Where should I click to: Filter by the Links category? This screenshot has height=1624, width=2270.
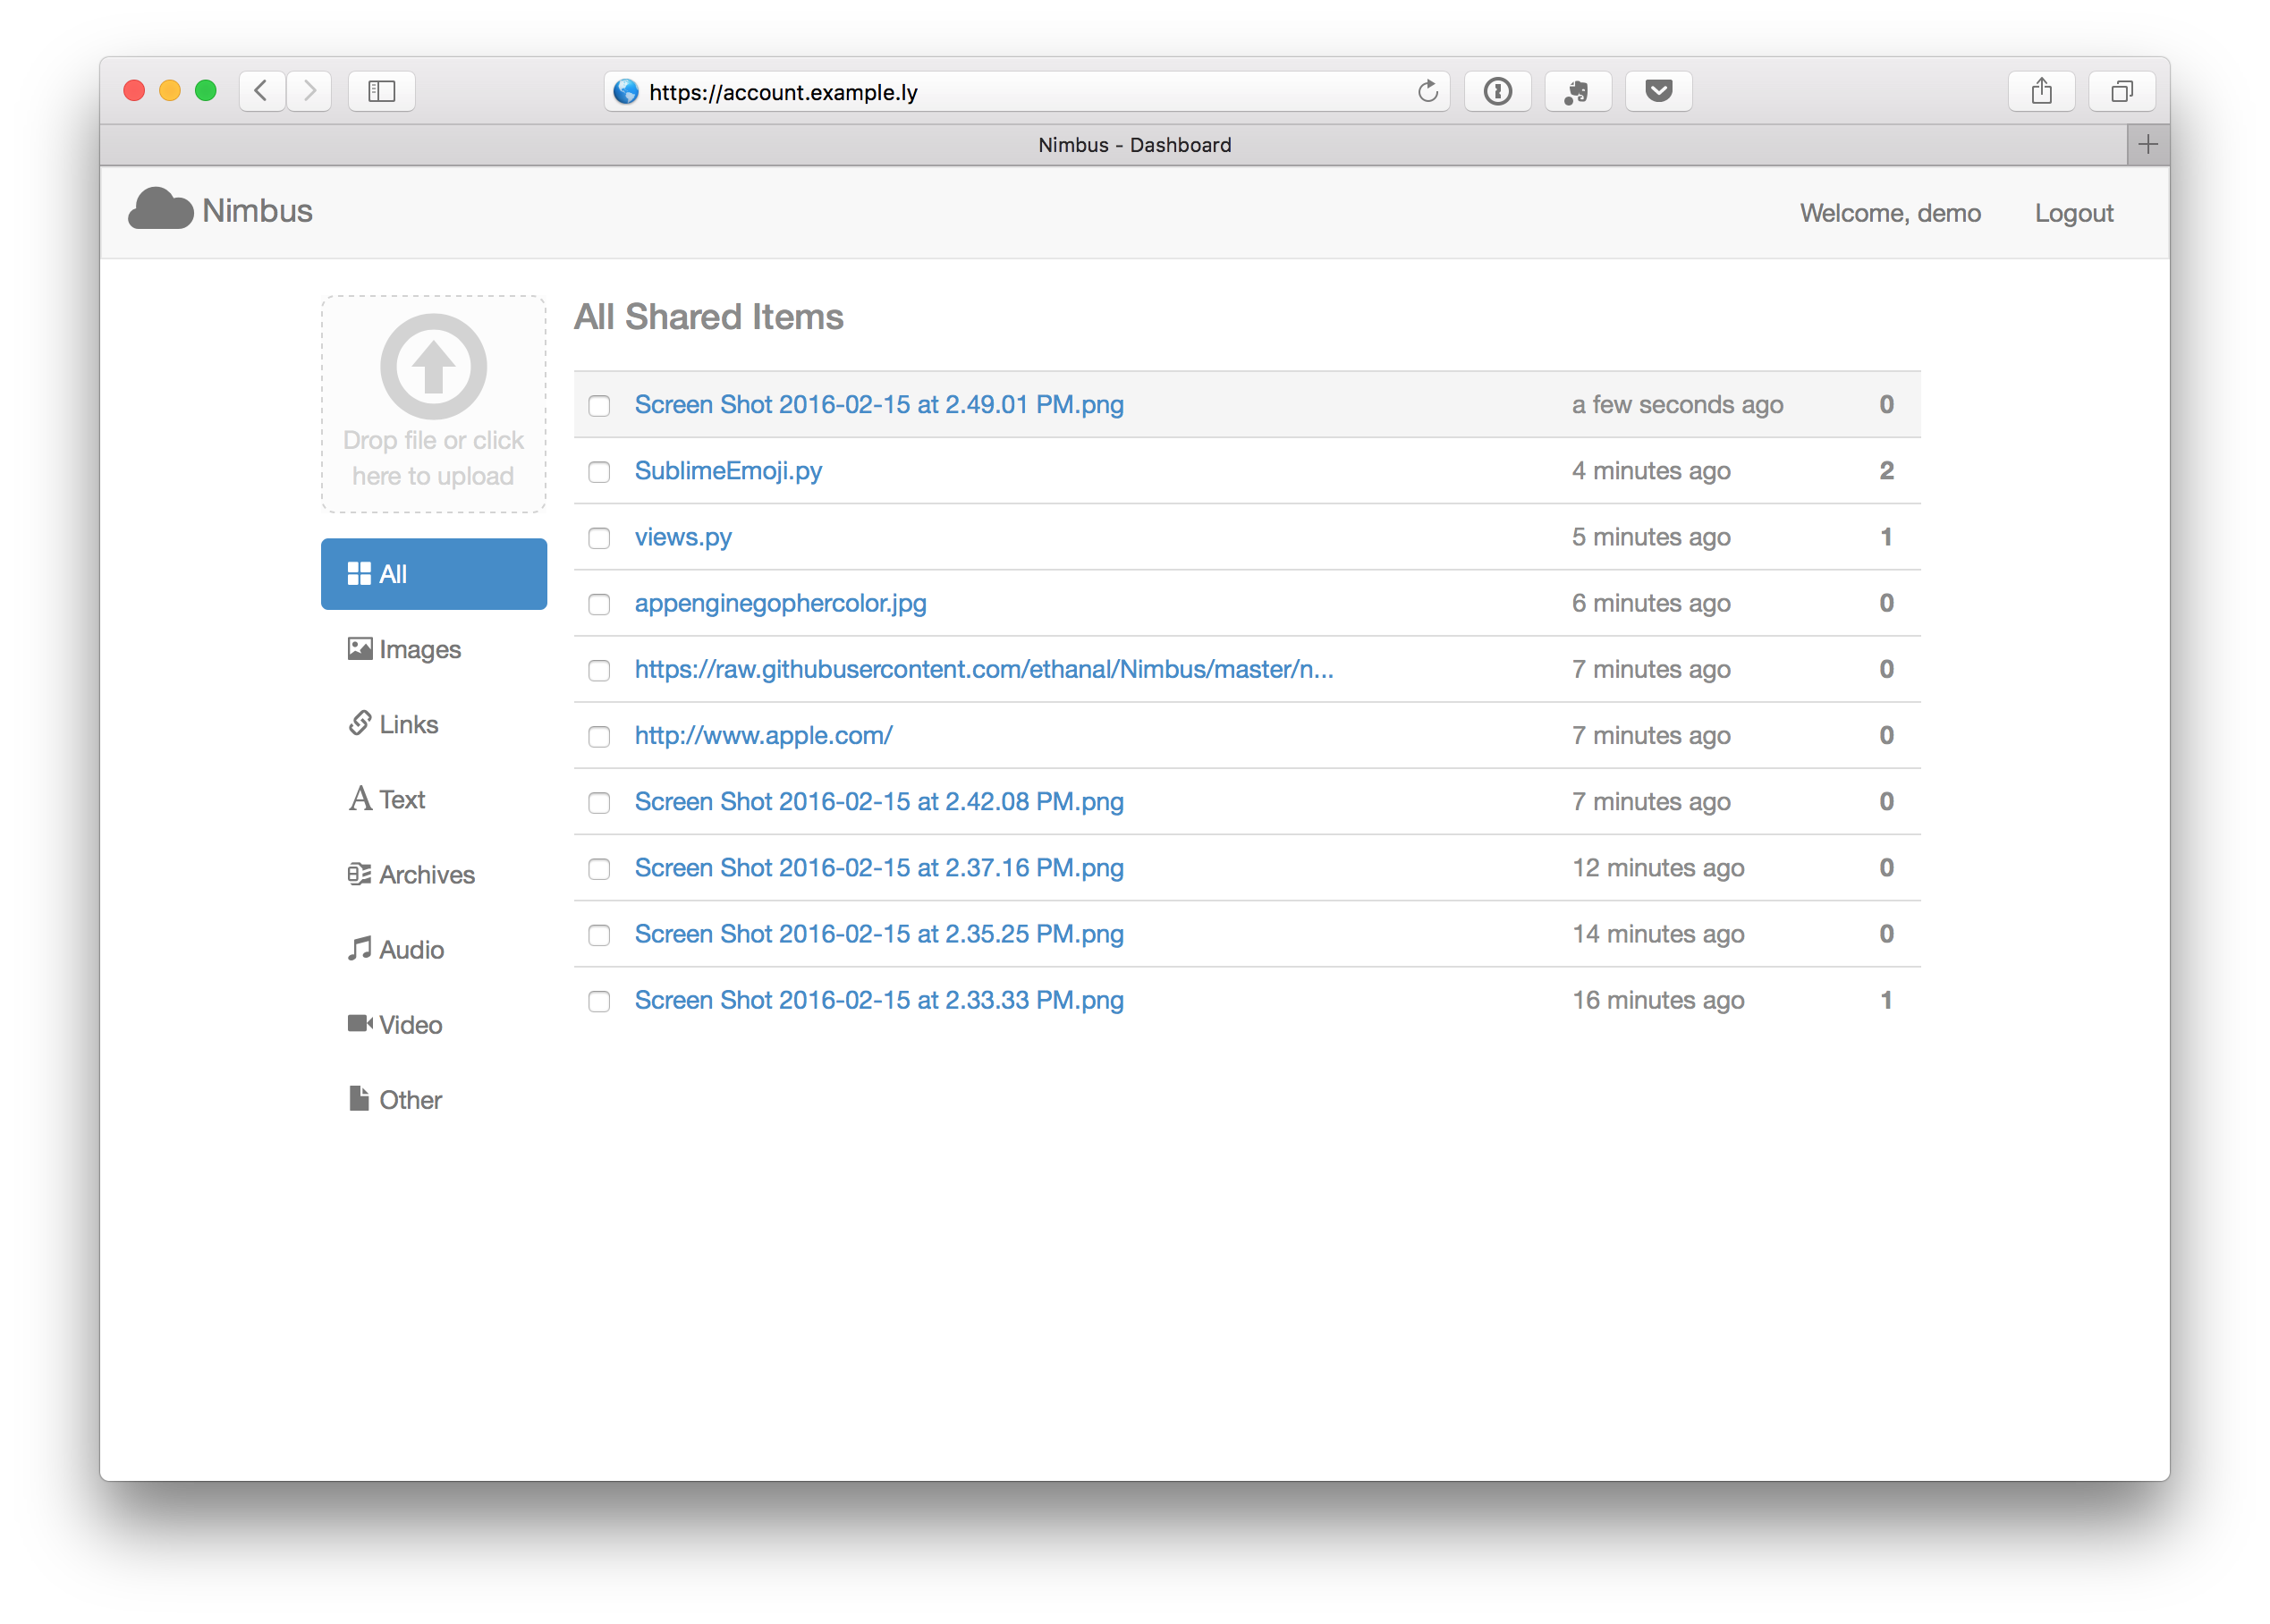408,724
